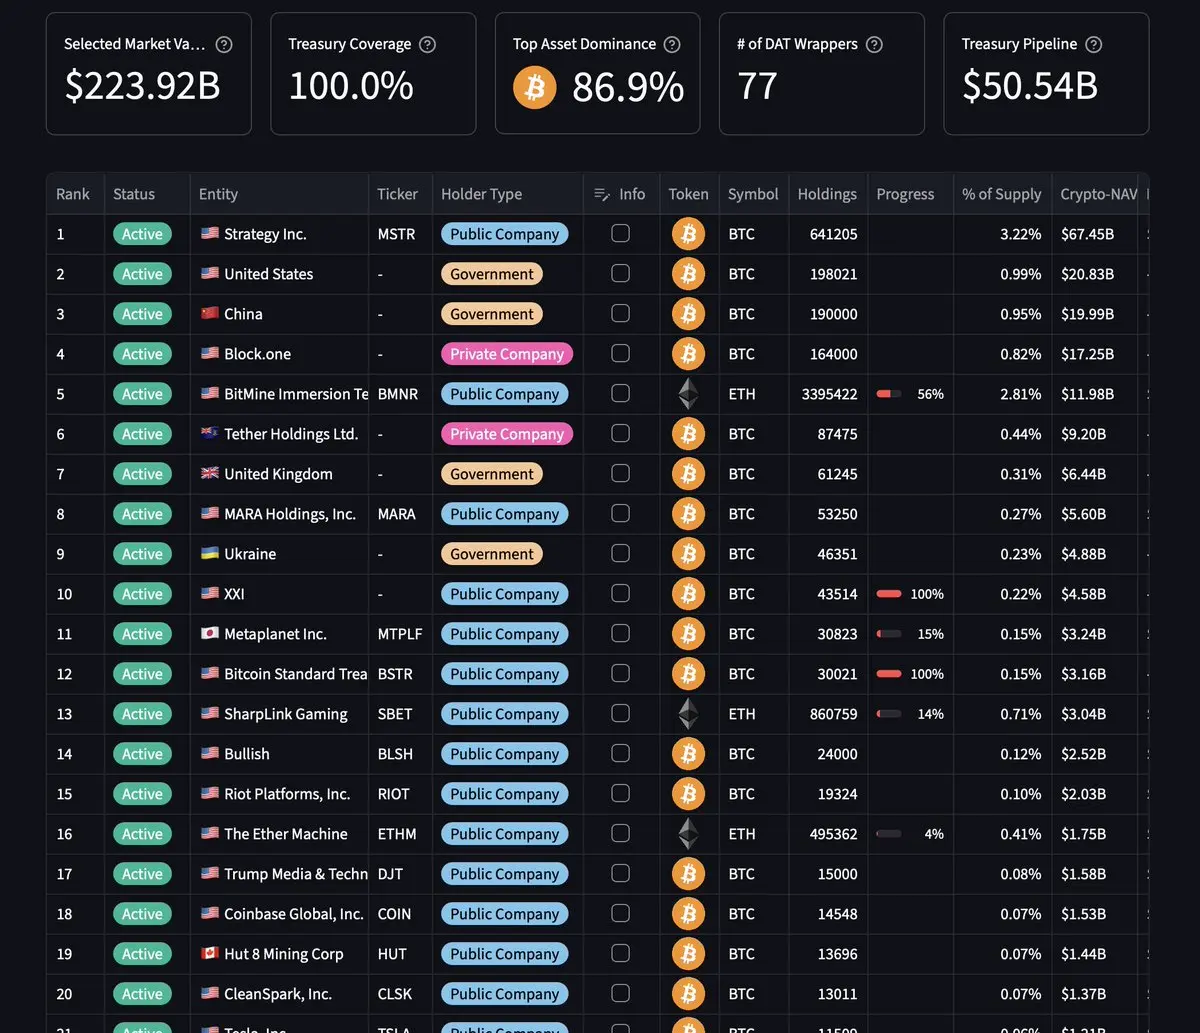Viewport: 1200px width, 1033px height.
Task: Click the Rank column header
Action: pyautogui.click(x=73, y=194)
